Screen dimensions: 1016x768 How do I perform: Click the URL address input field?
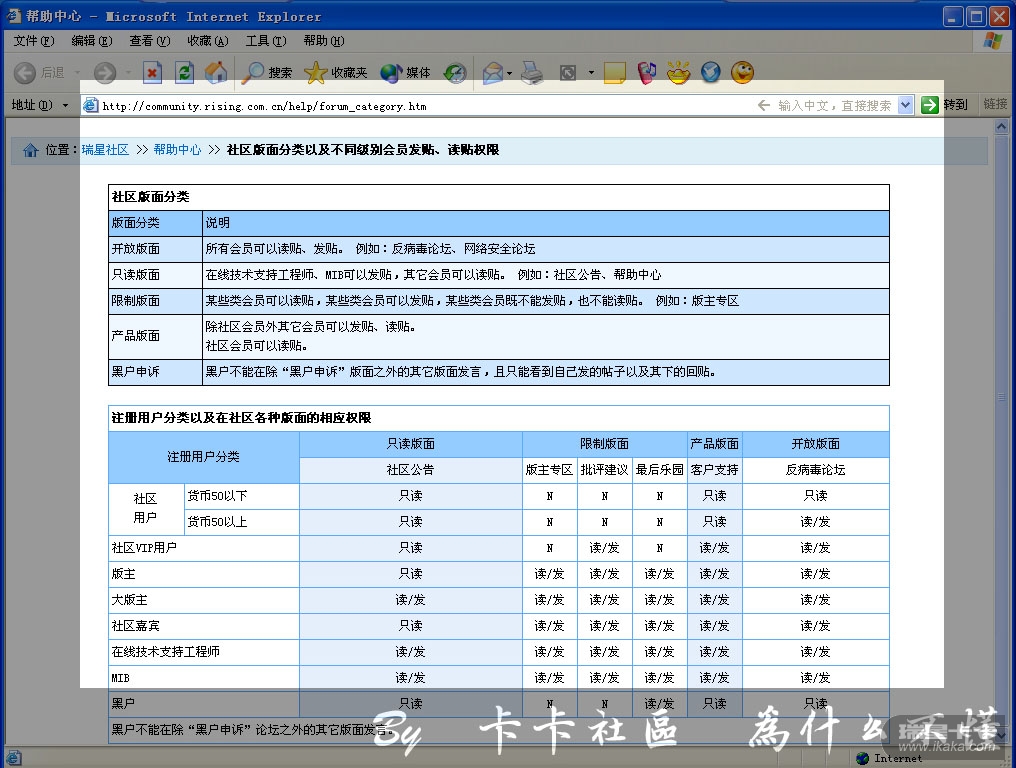[420, 106]
